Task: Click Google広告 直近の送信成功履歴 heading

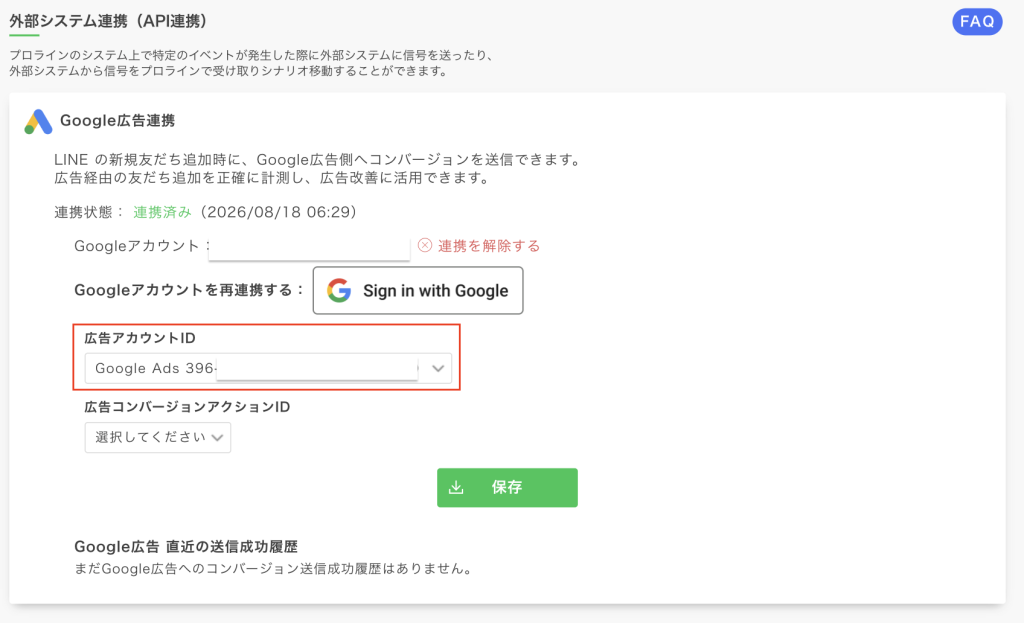Action: click(x=186, y=547)
